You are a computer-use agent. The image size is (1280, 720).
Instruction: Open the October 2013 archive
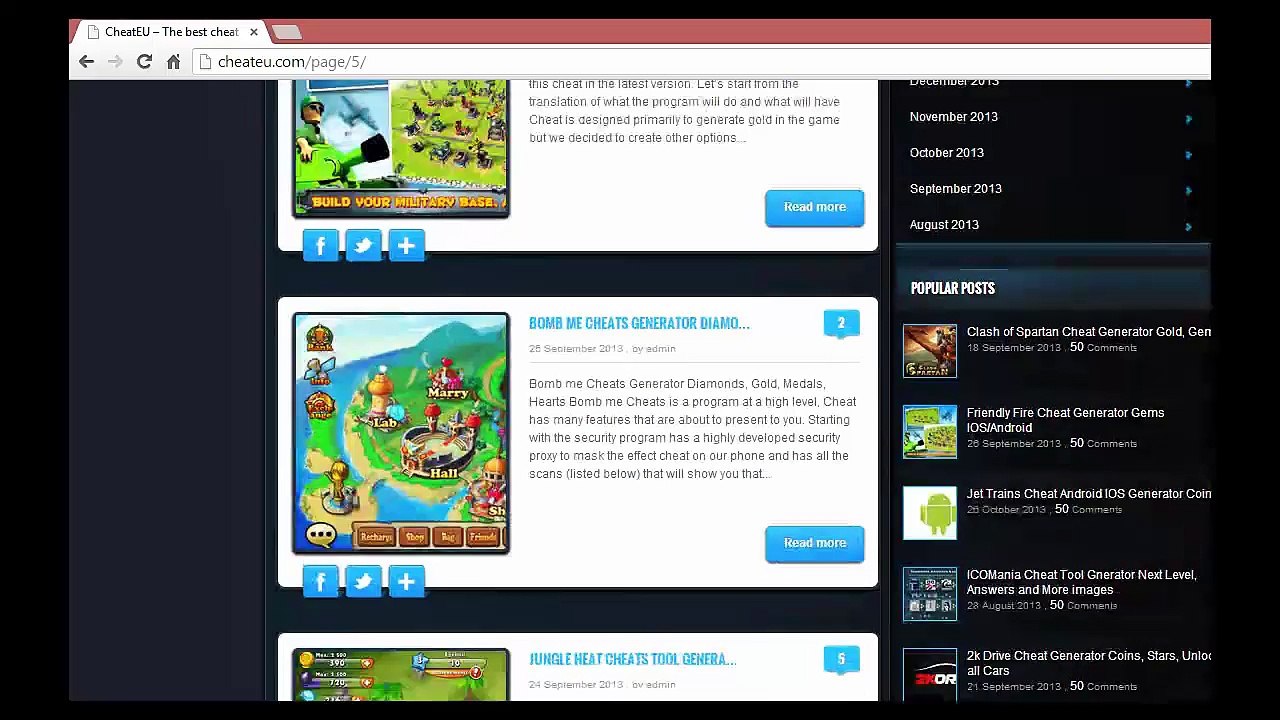pyautogui.click(x=947, y=153)
